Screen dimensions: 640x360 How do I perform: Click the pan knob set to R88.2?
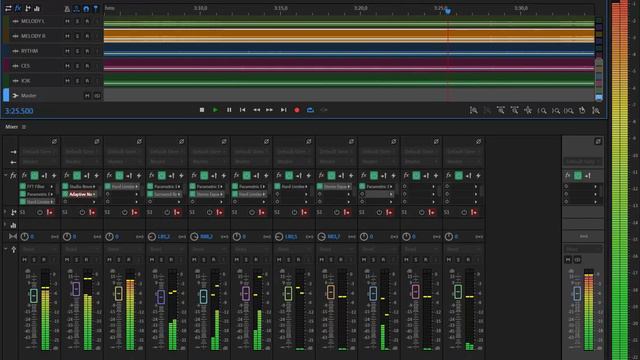pyautogui.click(x=194, y=236)
